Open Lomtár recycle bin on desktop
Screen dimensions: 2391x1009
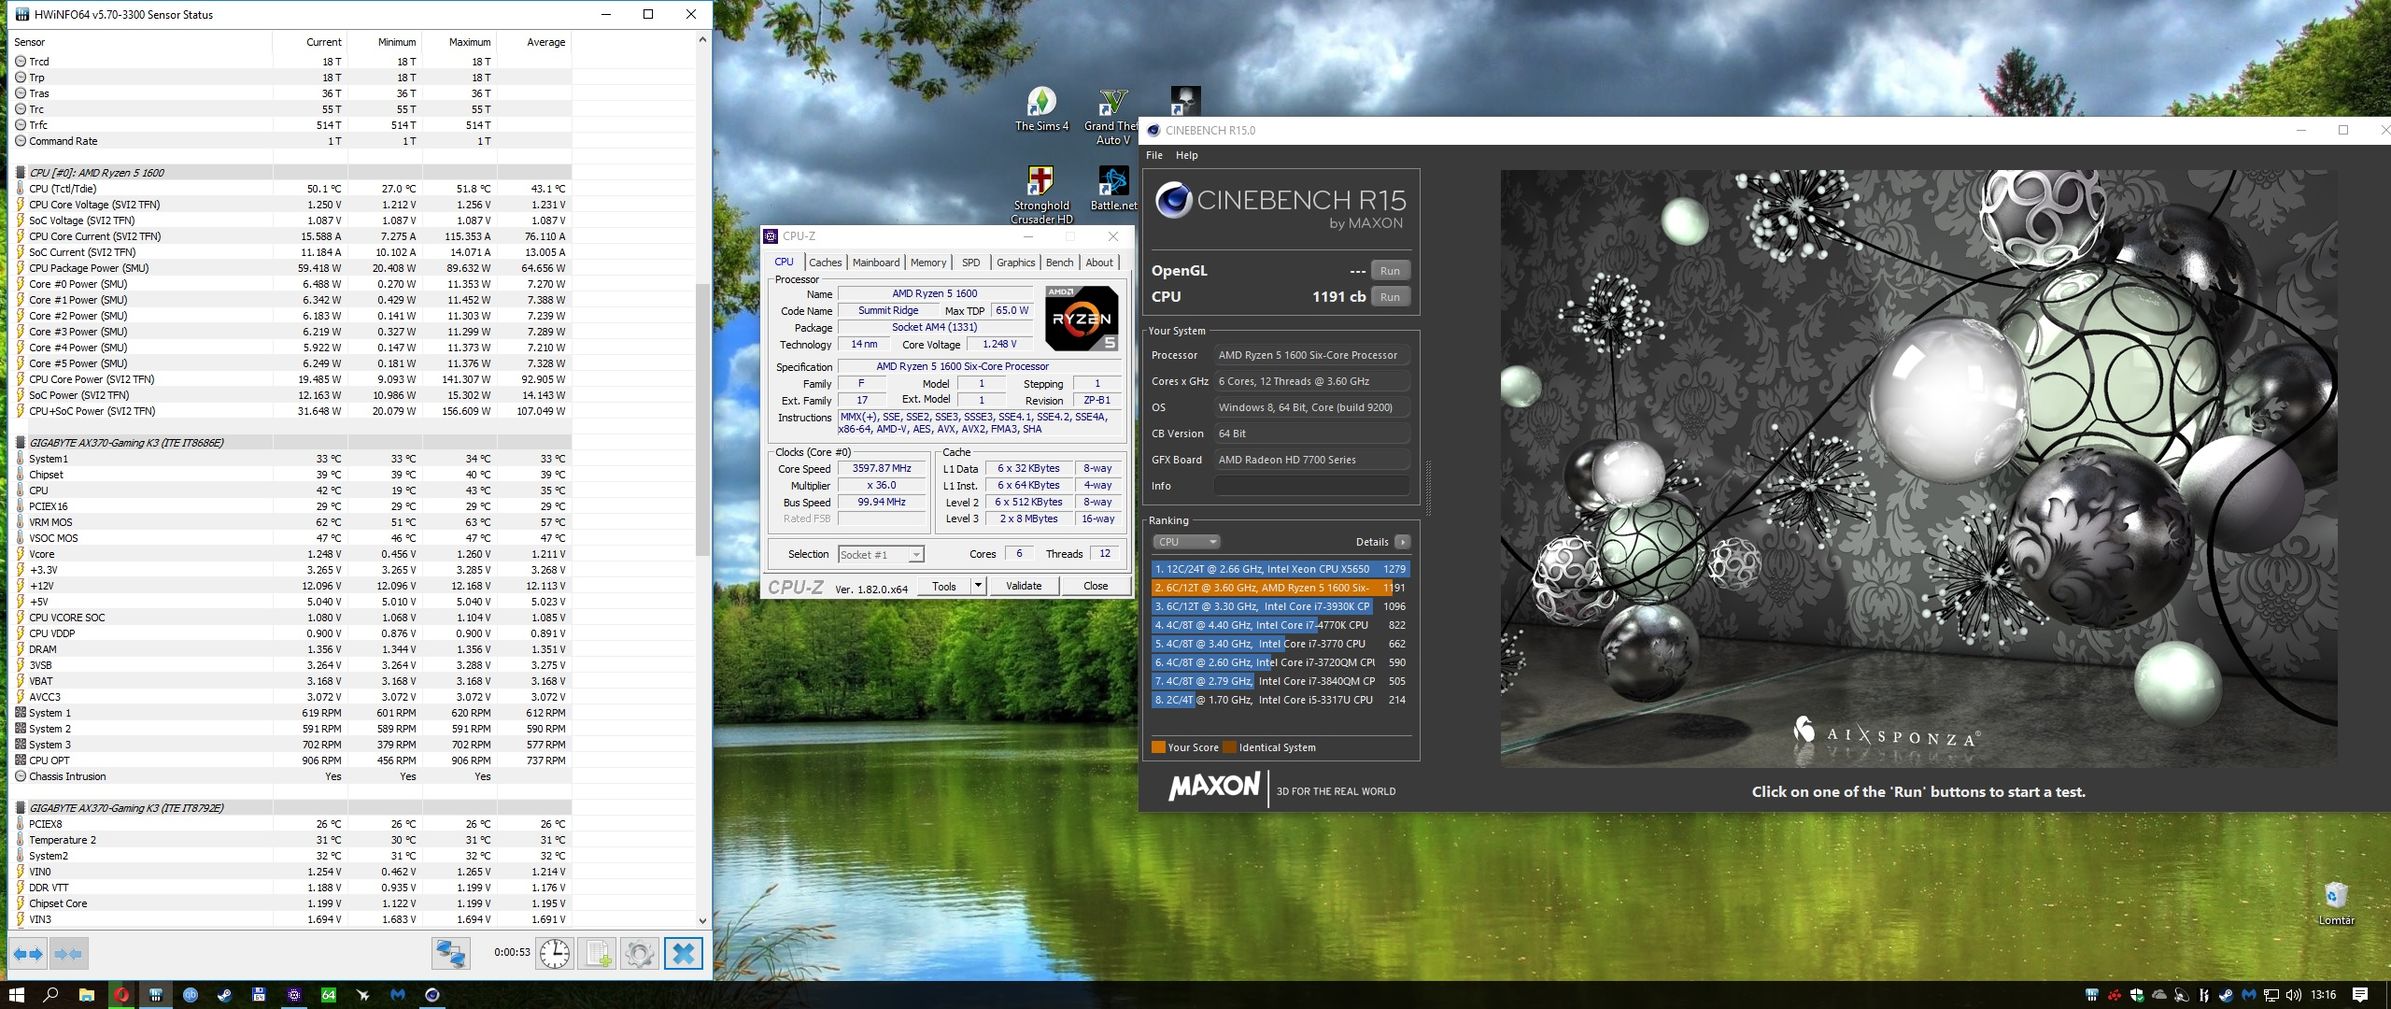(x=2336, y=903)
